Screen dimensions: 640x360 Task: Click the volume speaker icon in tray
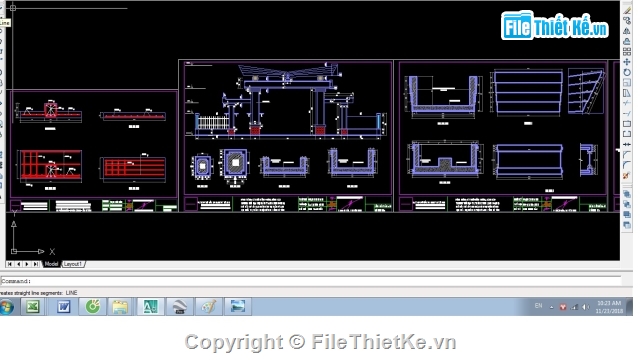(586, 307)
